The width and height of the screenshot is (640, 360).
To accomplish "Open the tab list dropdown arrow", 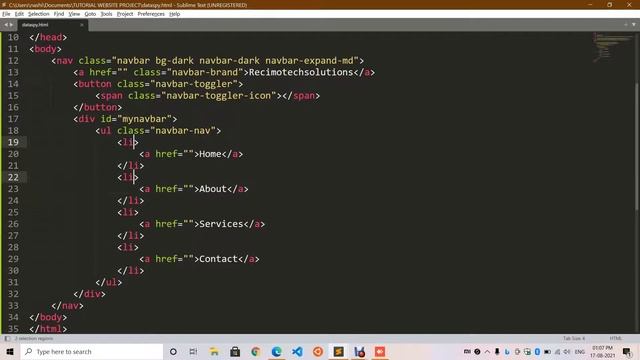I will point(633,24).
